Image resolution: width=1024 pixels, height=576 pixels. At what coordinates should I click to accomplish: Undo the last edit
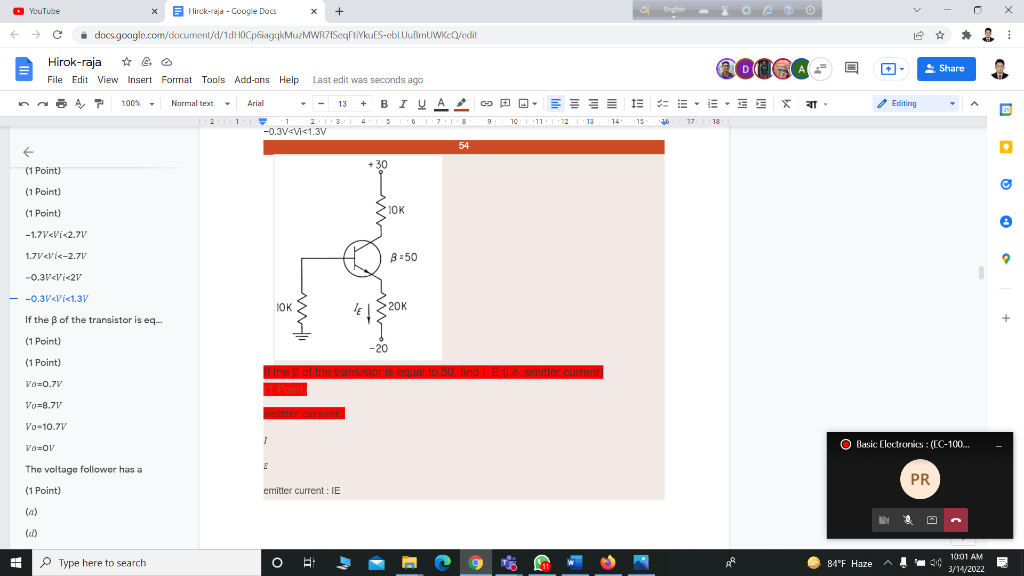[x=24, y=103]
